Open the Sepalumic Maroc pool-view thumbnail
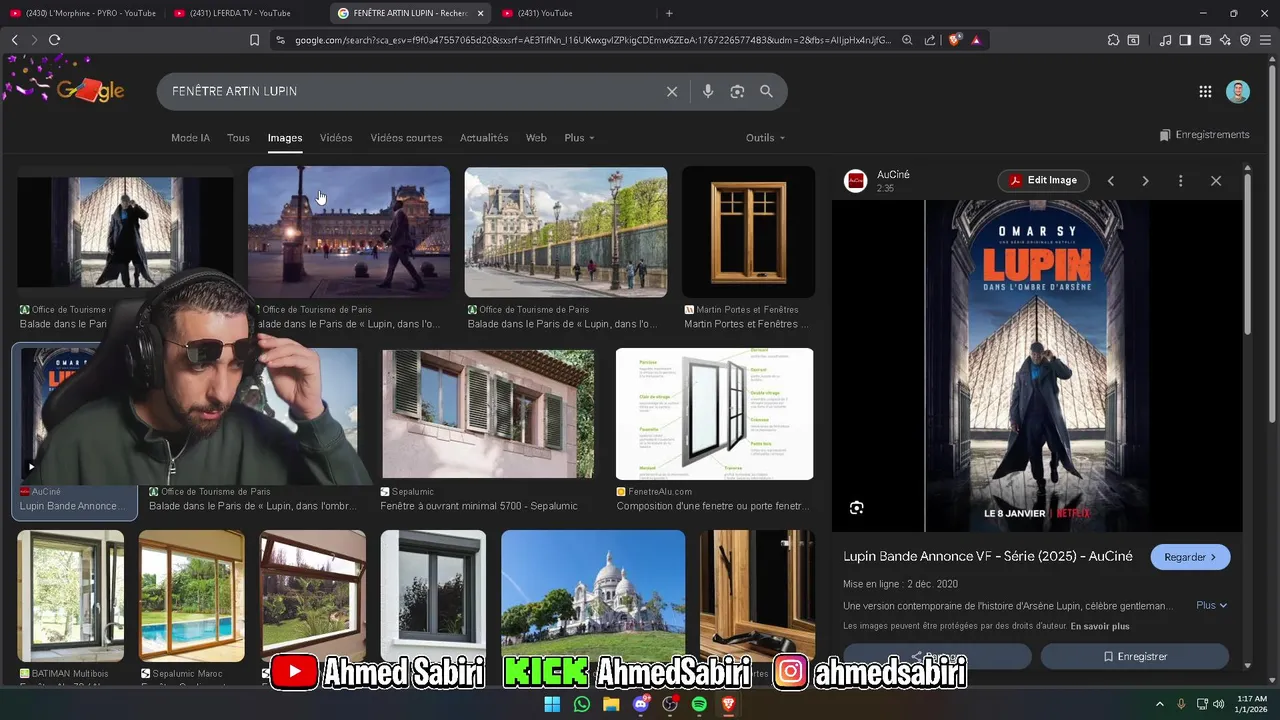This screenshot has width=1280, height=720. point(191,596)
